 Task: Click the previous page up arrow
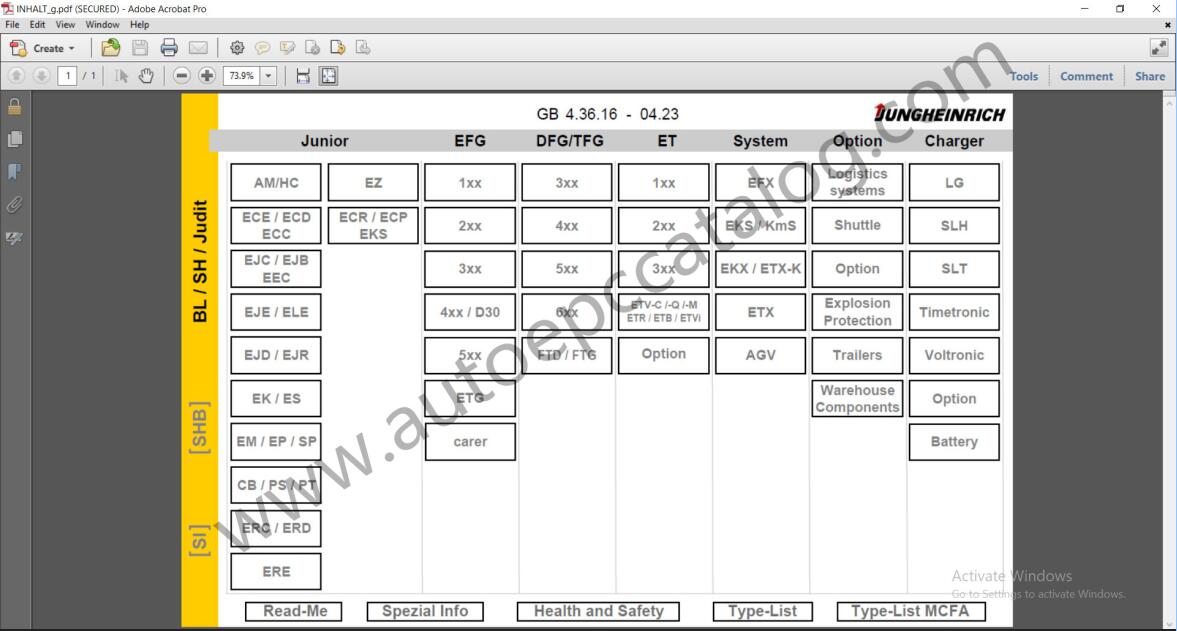[x=17, y=76]
